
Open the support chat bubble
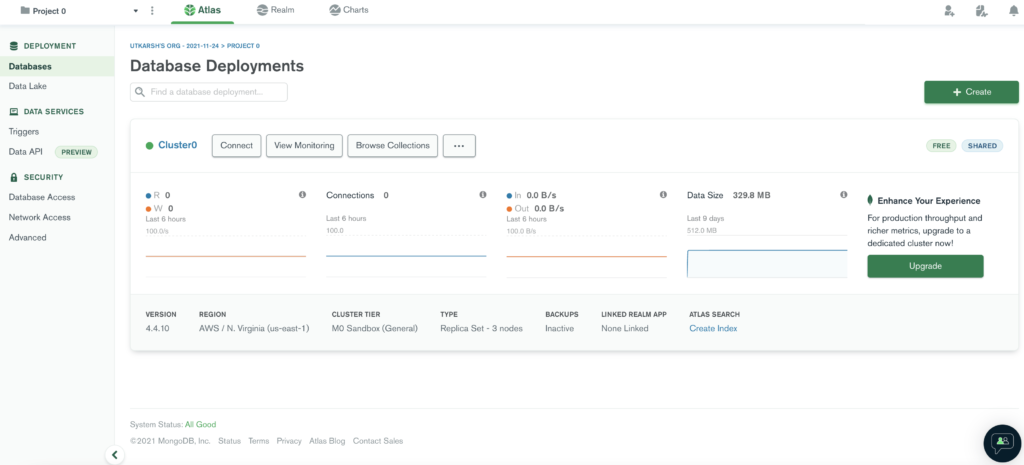pos(1001,442)
